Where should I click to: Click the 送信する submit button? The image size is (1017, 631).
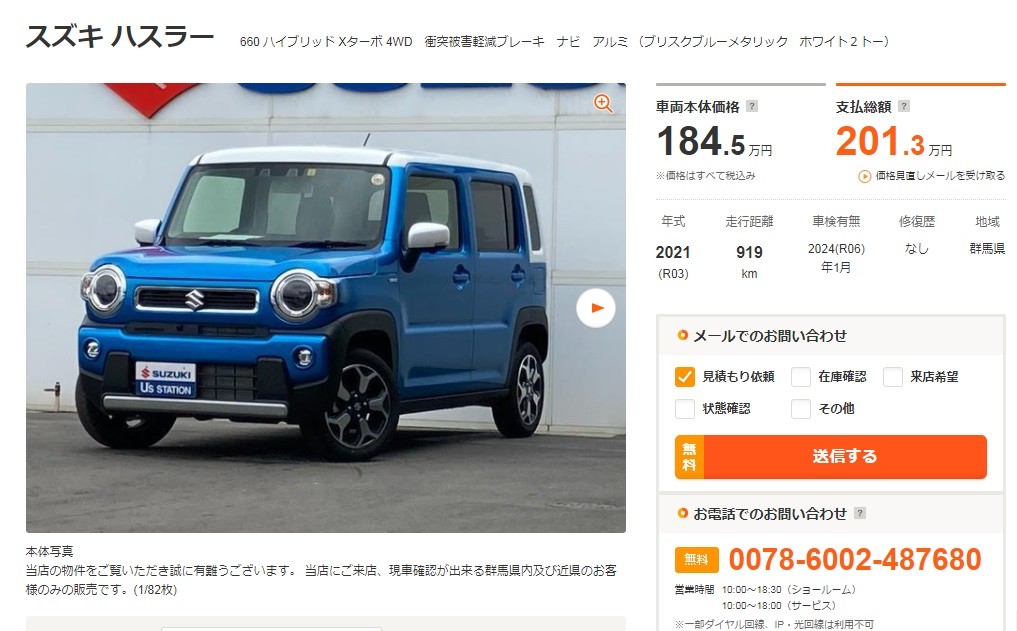830,457
